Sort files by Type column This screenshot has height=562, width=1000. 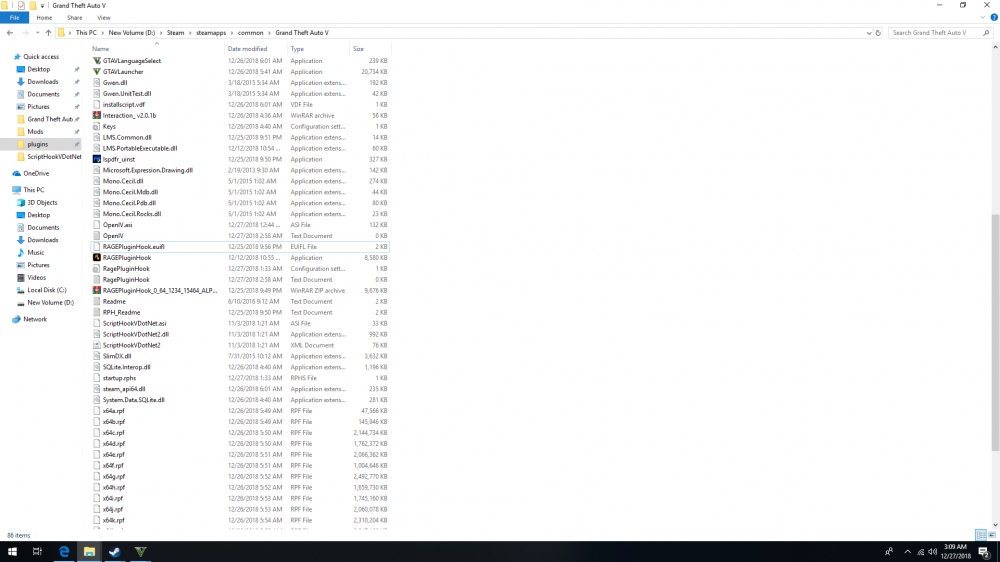[x=318, y=48]
